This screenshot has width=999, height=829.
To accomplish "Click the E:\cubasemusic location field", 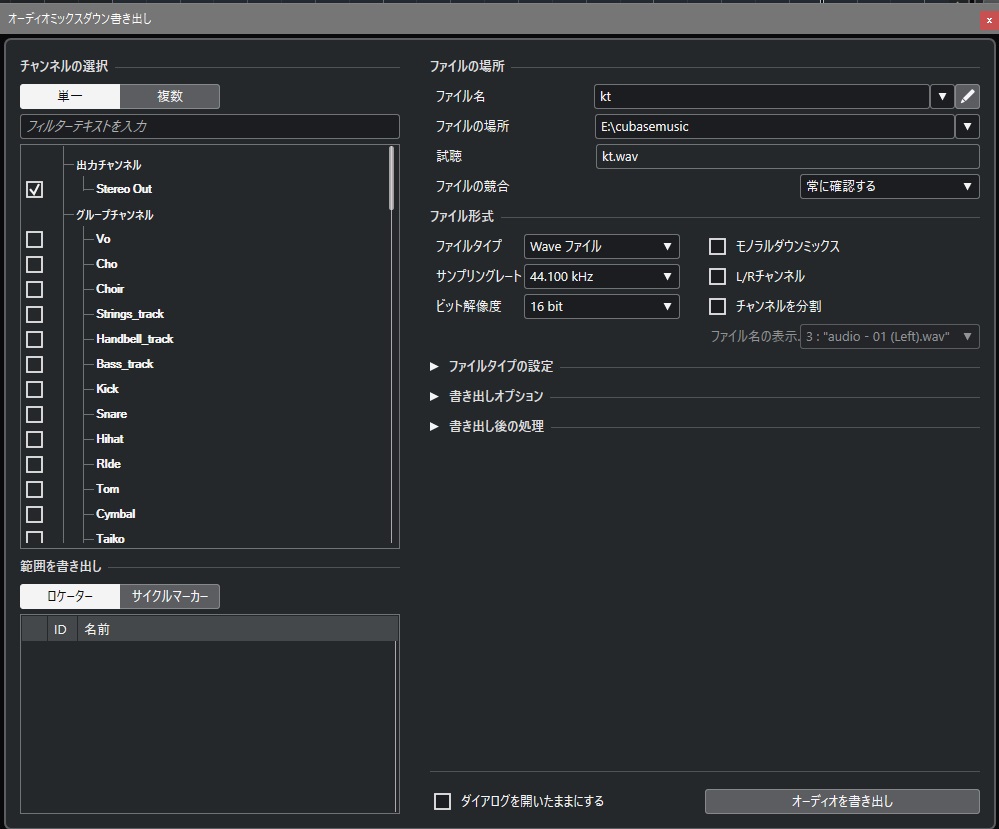I will pos(774,126).
